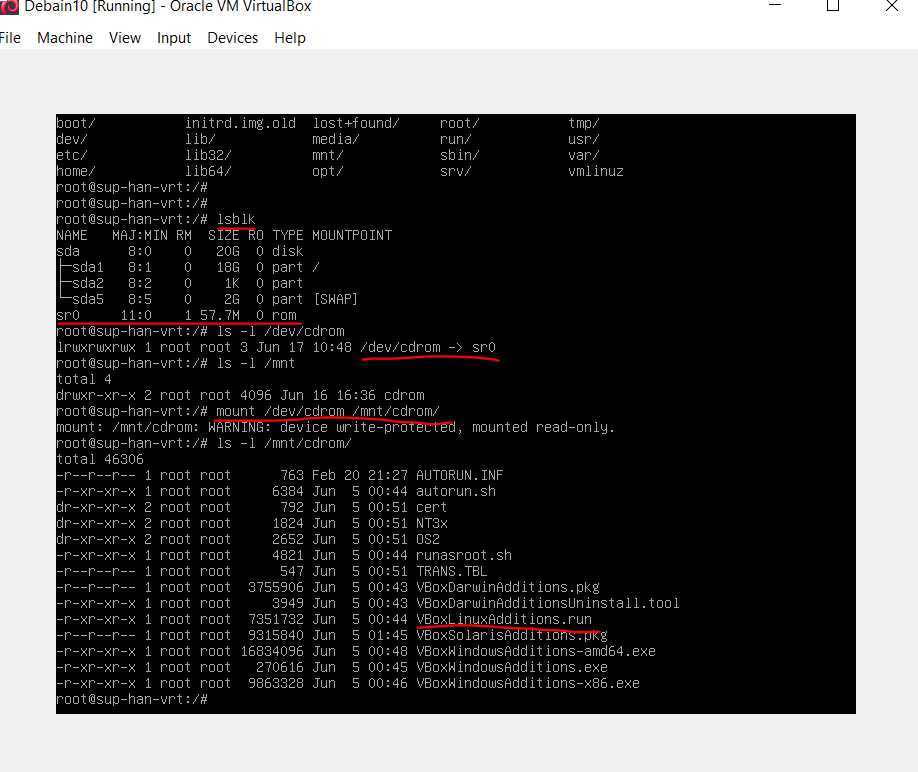This screenshot has height=772, width=918.
Task: Click the last shell prompt line
Action: (132, 699)
